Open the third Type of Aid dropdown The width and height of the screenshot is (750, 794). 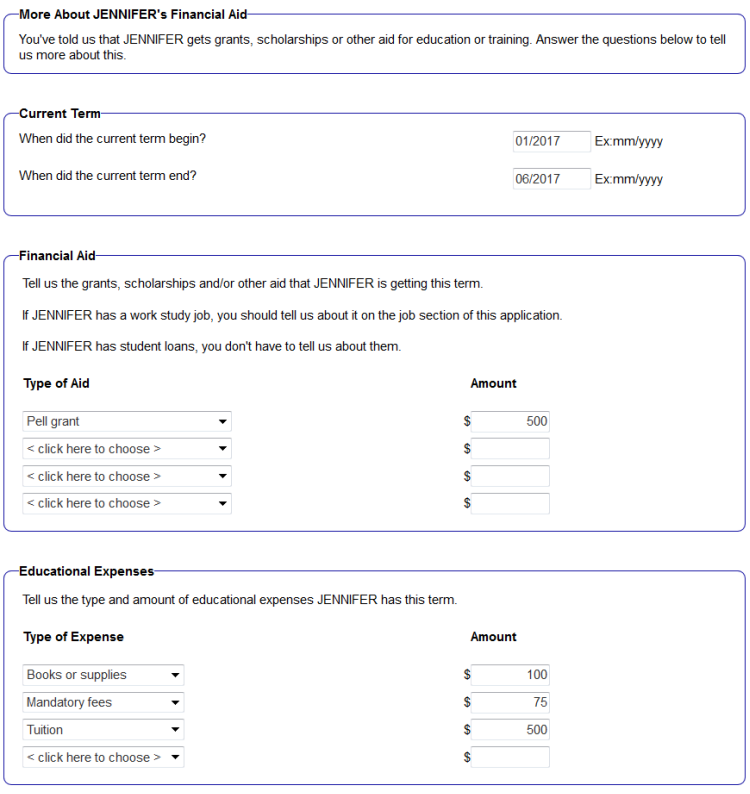pyautogui.click(x=127, y=477)
